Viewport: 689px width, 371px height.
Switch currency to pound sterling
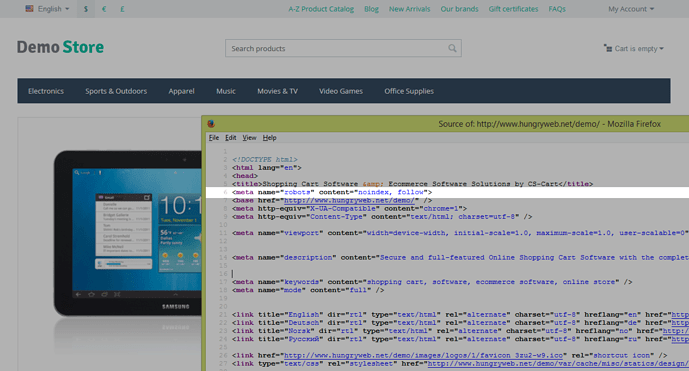click(x=122, y=9)
